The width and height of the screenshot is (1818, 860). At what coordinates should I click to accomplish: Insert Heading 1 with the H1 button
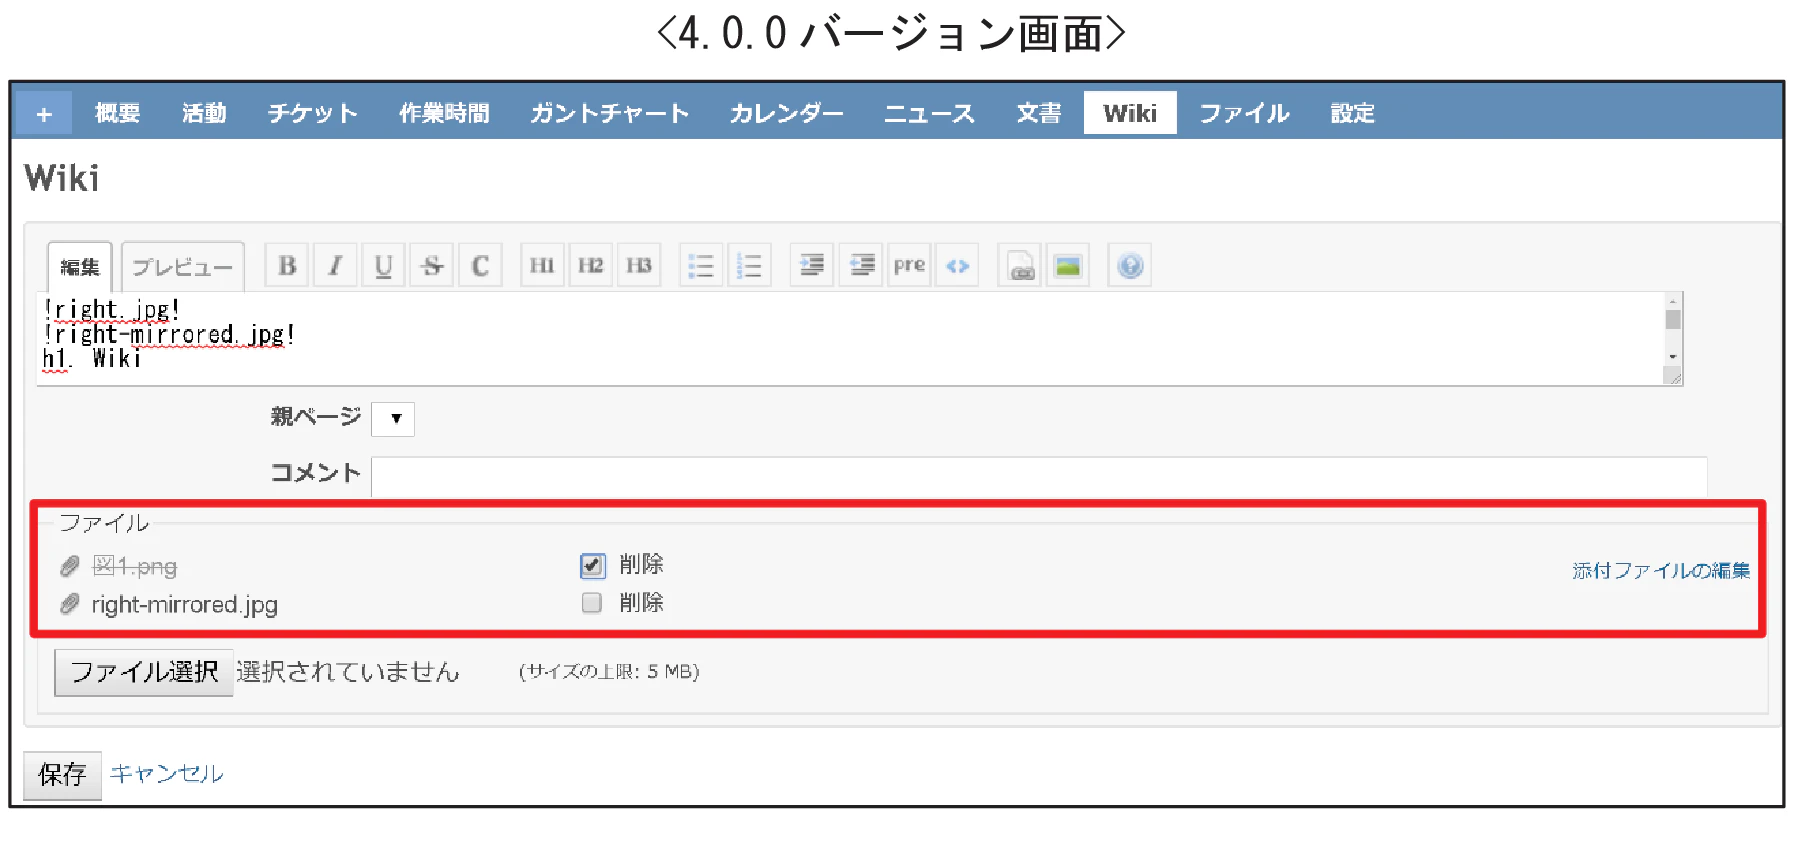[x=542, y=266]
